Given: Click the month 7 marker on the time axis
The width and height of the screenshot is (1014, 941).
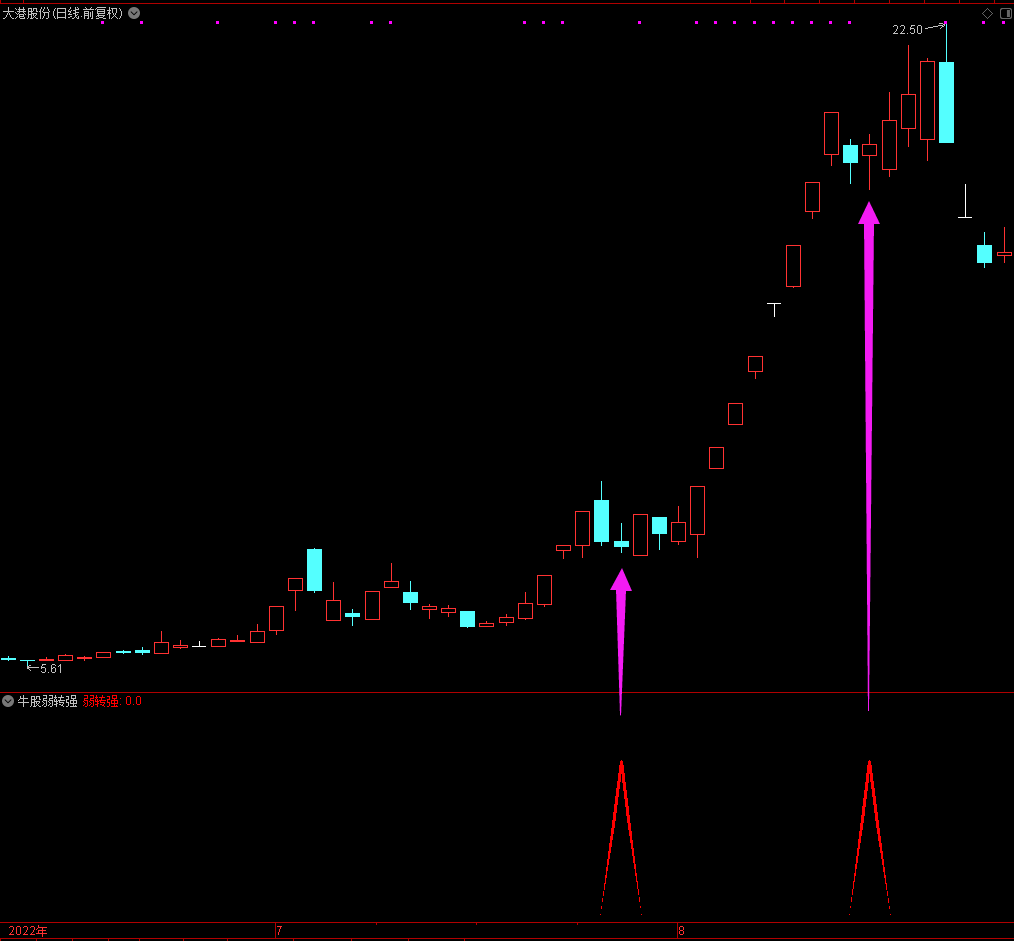Looking at the screenshot, I should (279, 931).
